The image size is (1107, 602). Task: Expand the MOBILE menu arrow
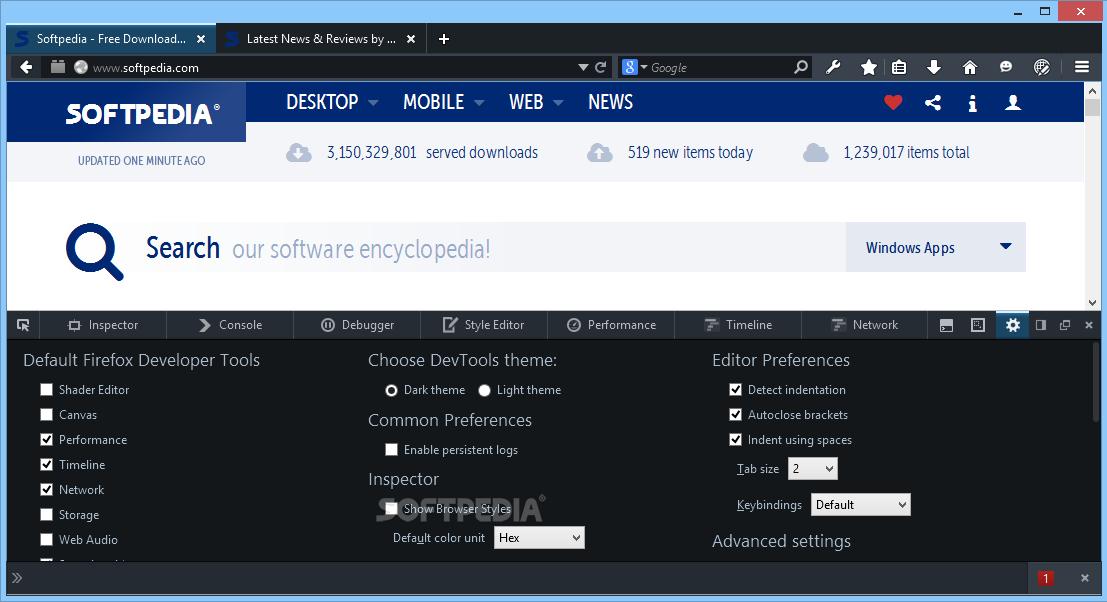click(479, 103)
